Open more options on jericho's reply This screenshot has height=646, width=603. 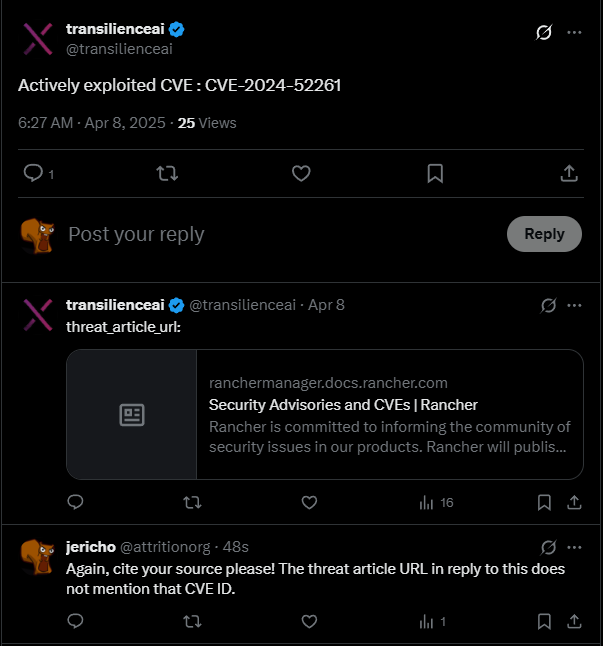[x=574, y=547]
